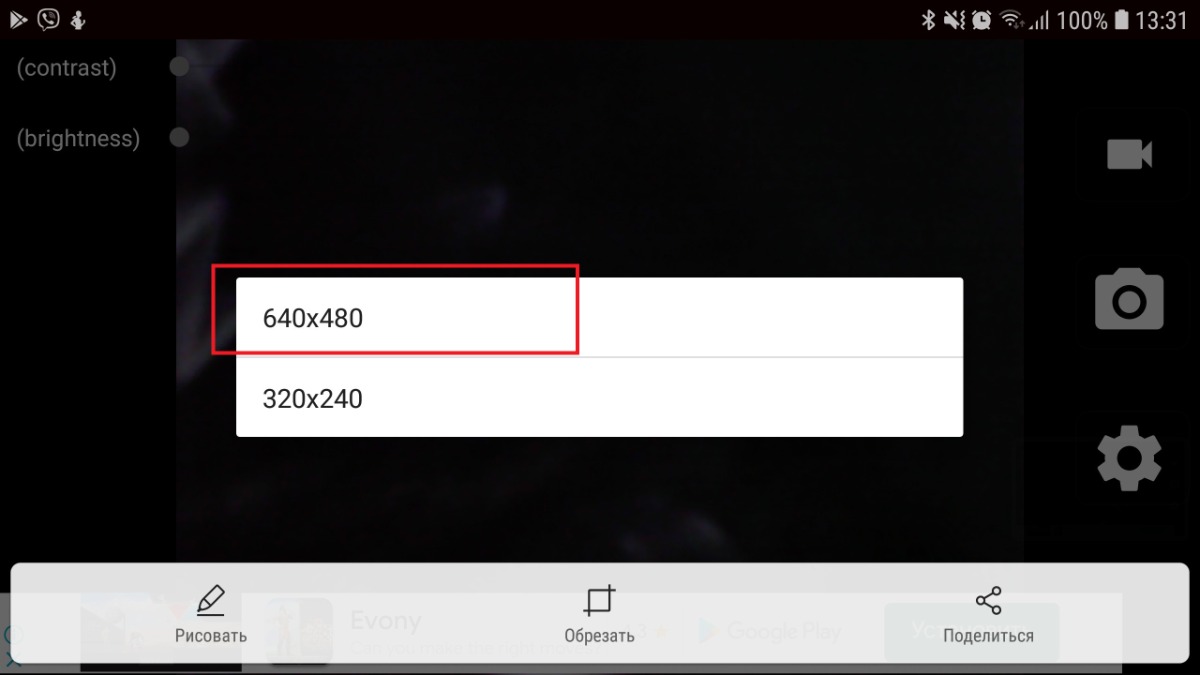Screen dimensions: 1200x675
Task: Tap the Bluetooth status icon
Action: 927,19
